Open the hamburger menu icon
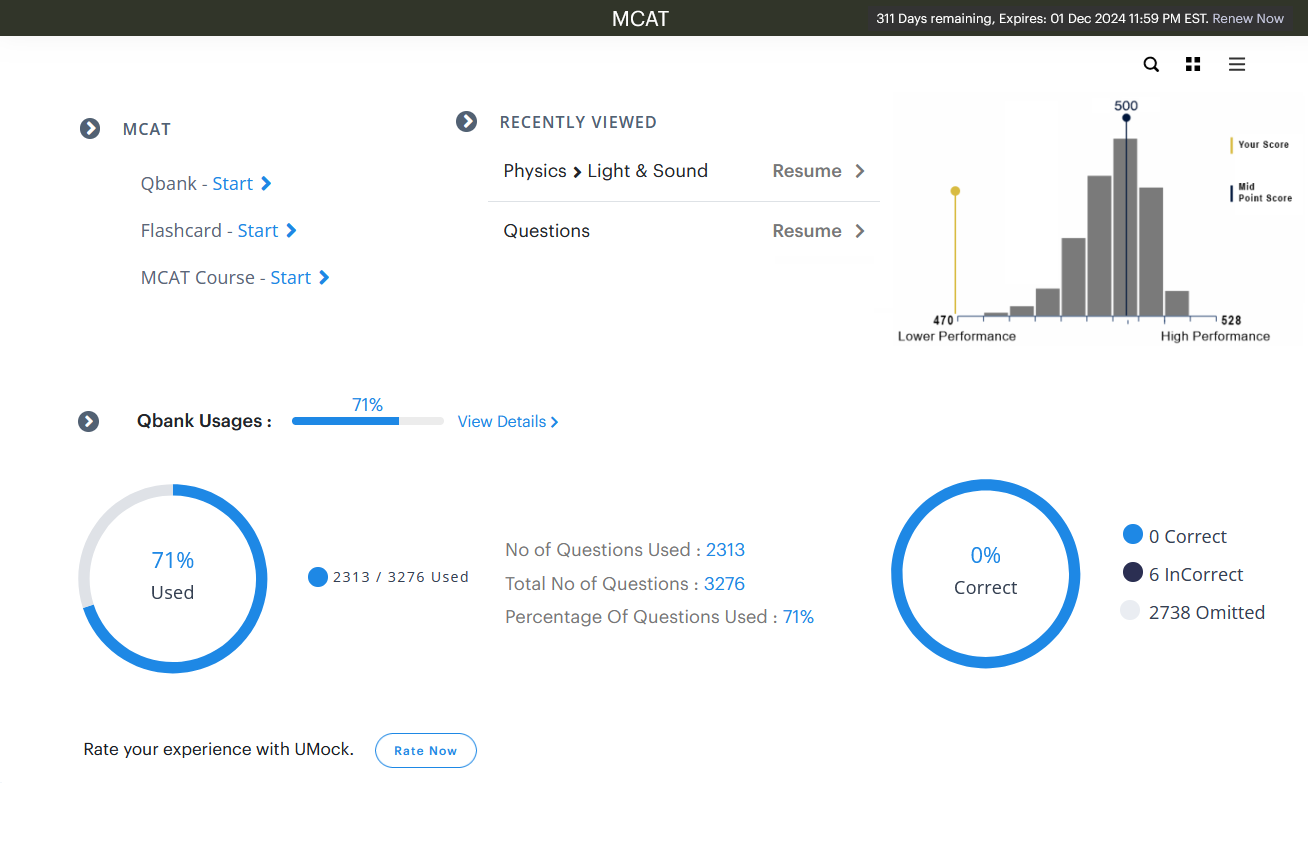 [x=1237, y=64]
